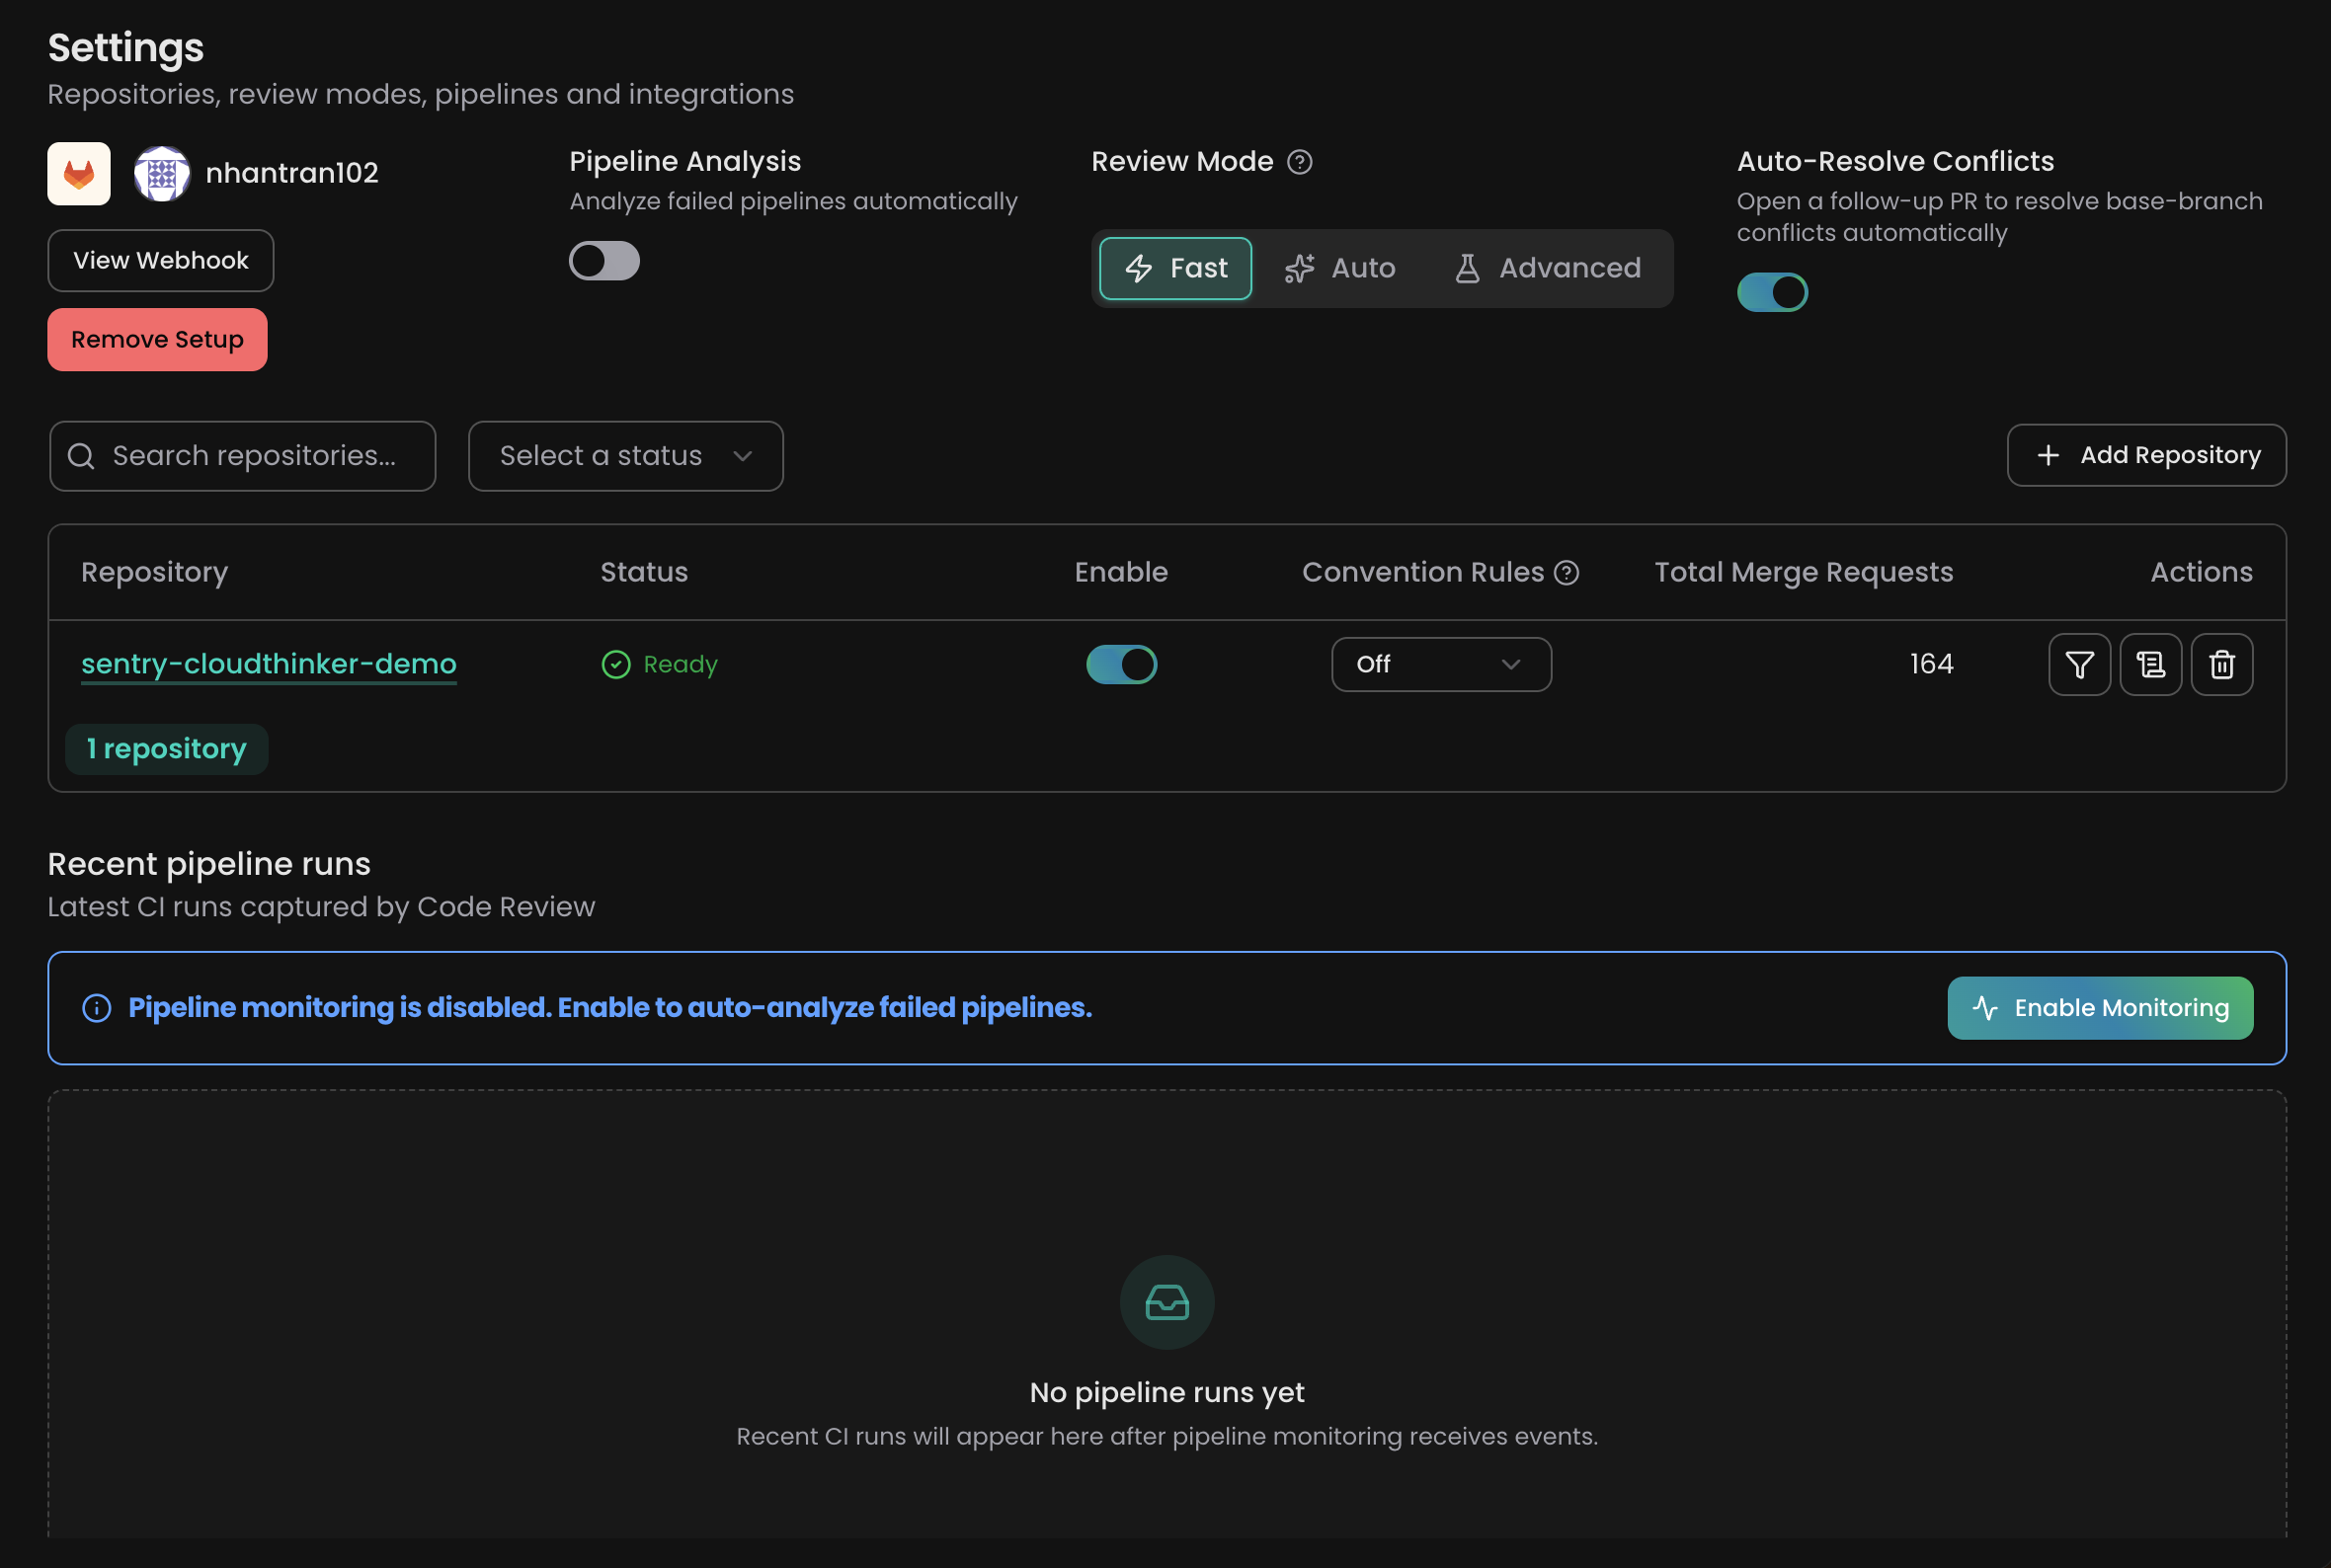Click the Convention Rules help icon

pyautogui.click(x=1566, y=573)
